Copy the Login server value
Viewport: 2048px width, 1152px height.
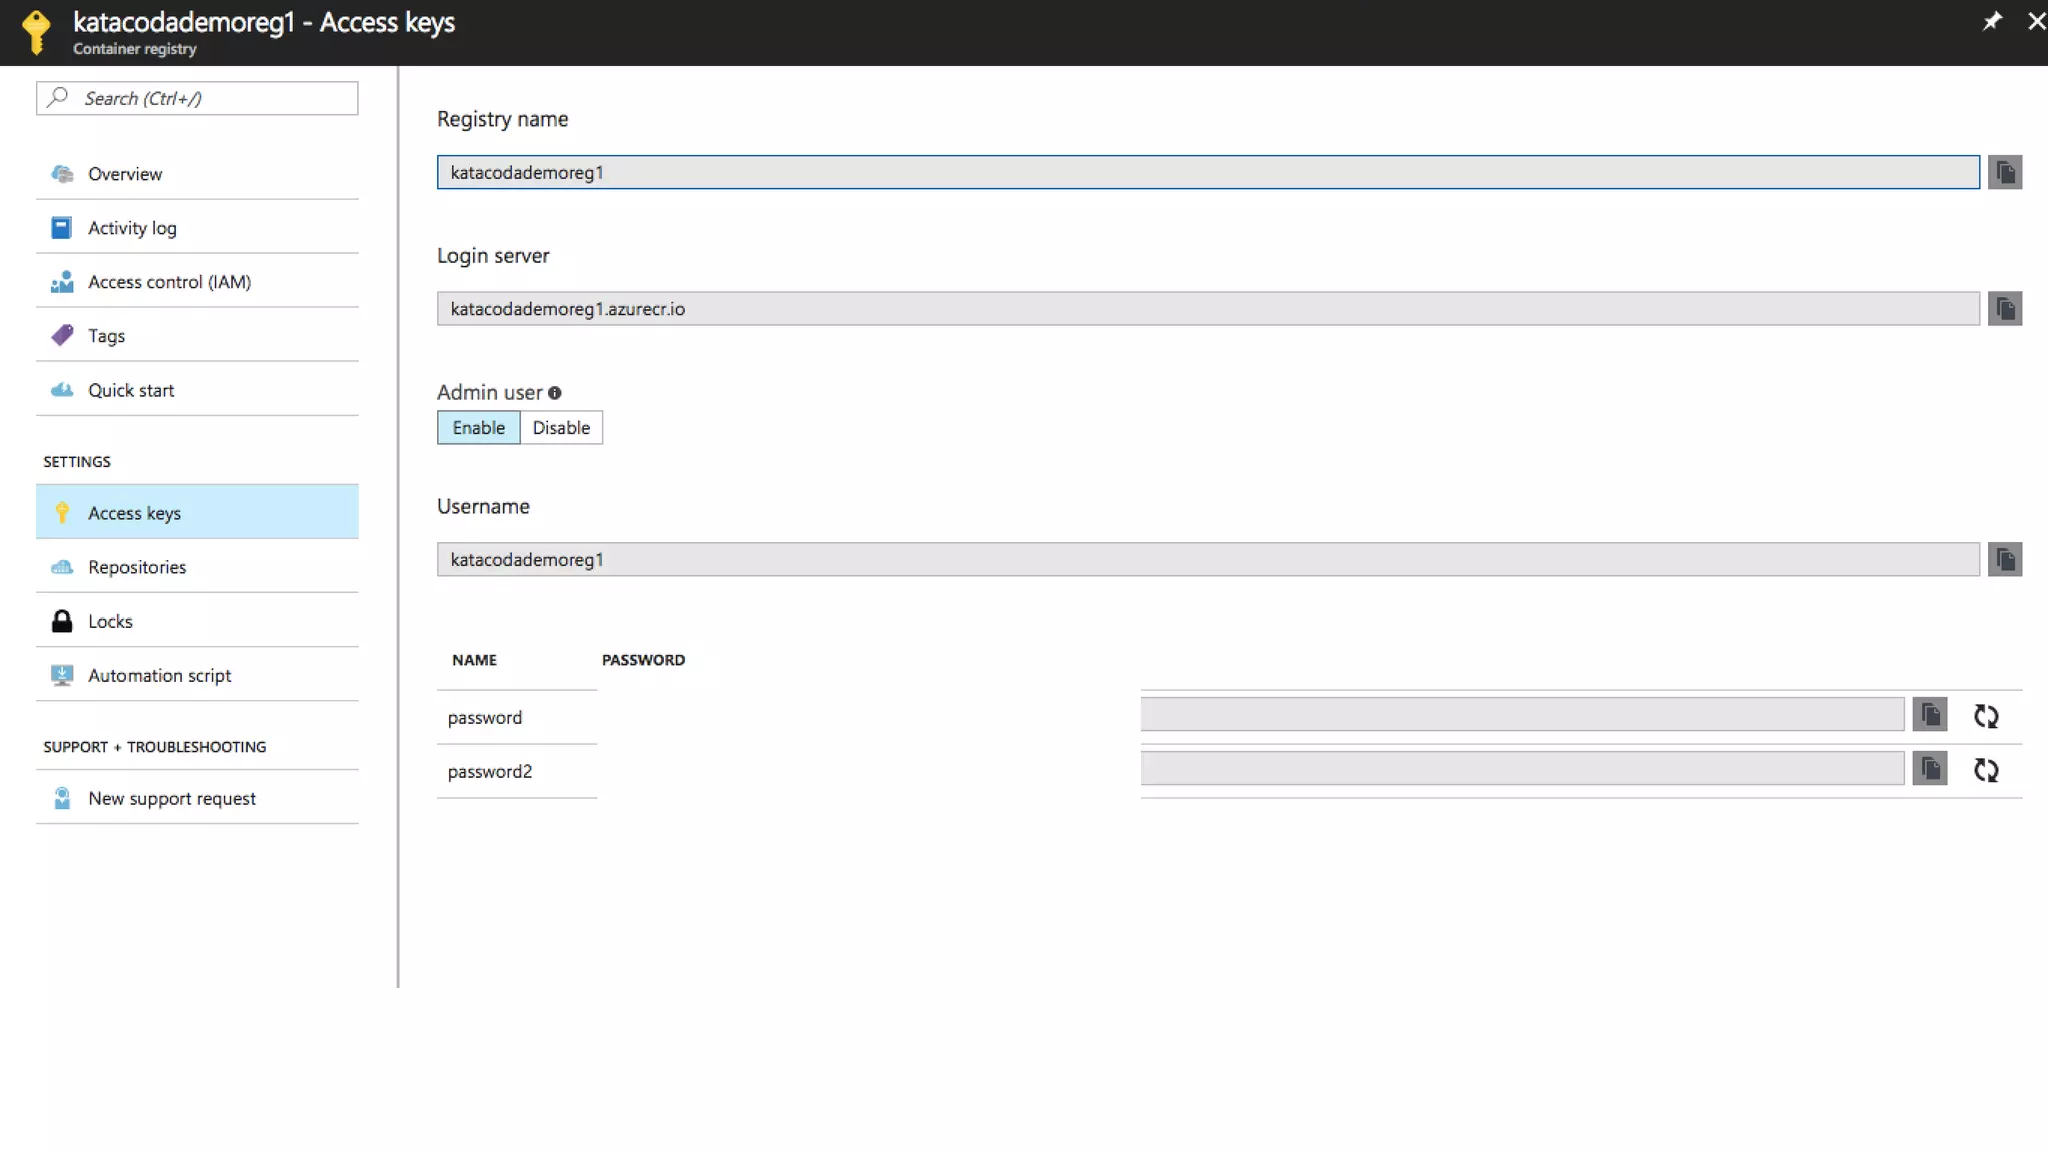[2004, 309]
